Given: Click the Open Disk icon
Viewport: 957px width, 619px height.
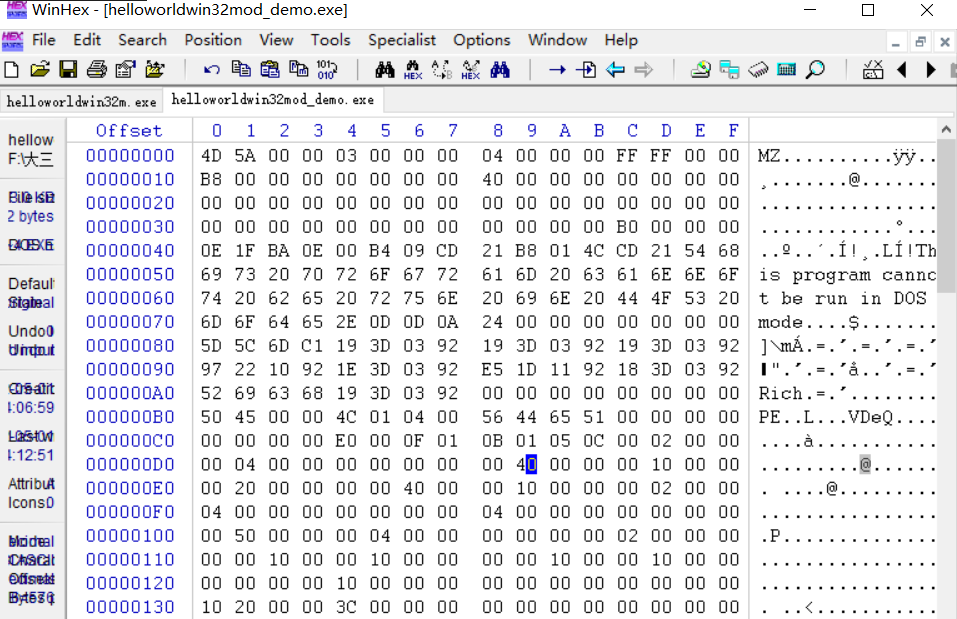Looking at the screenshot, I should tap(701, 70).
